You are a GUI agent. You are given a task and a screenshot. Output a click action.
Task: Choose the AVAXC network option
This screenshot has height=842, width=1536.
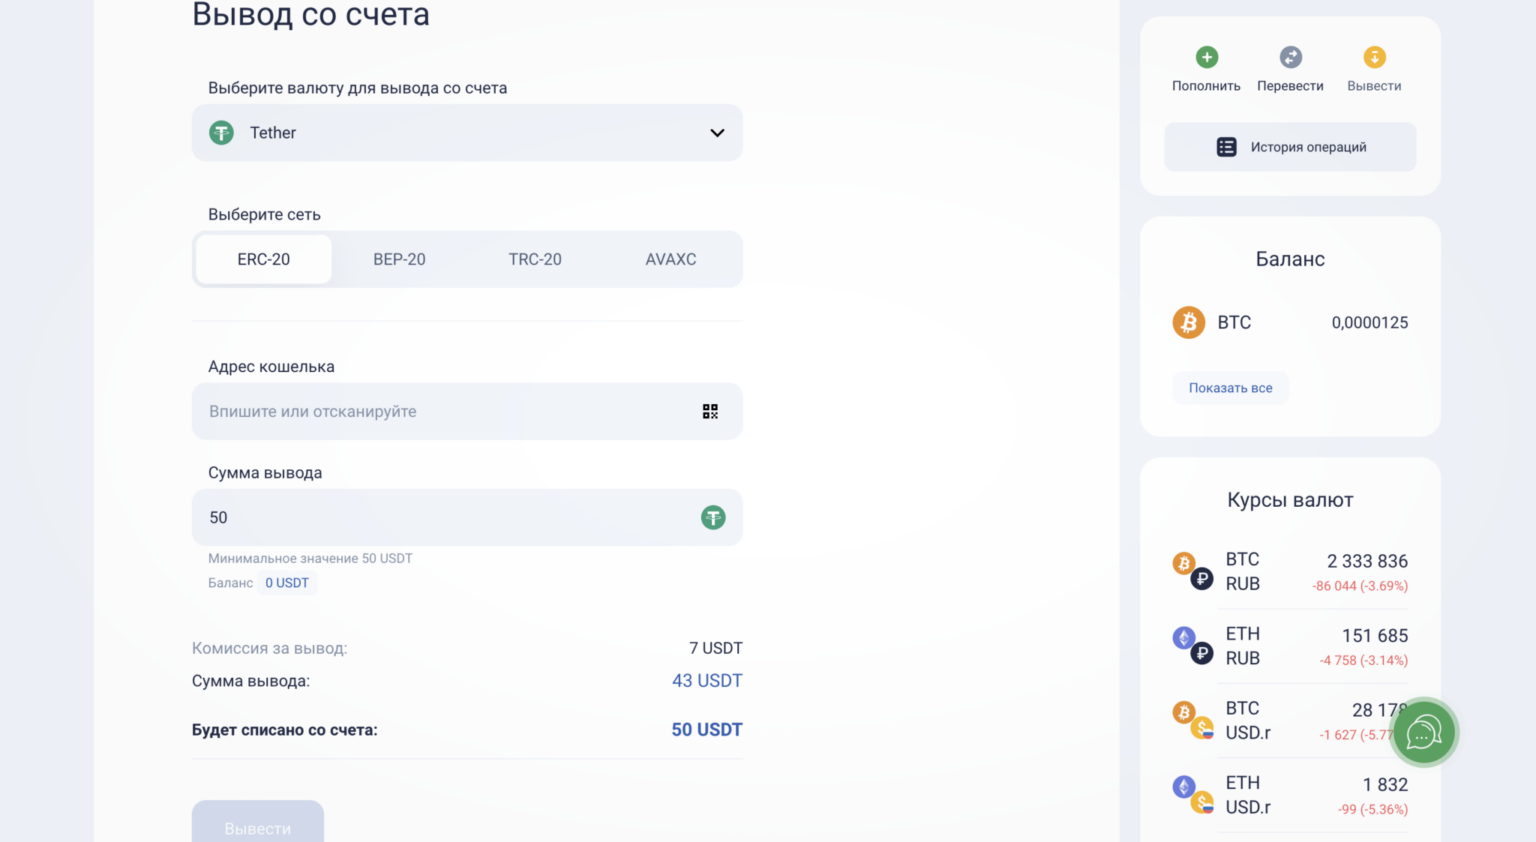[670, 258]
